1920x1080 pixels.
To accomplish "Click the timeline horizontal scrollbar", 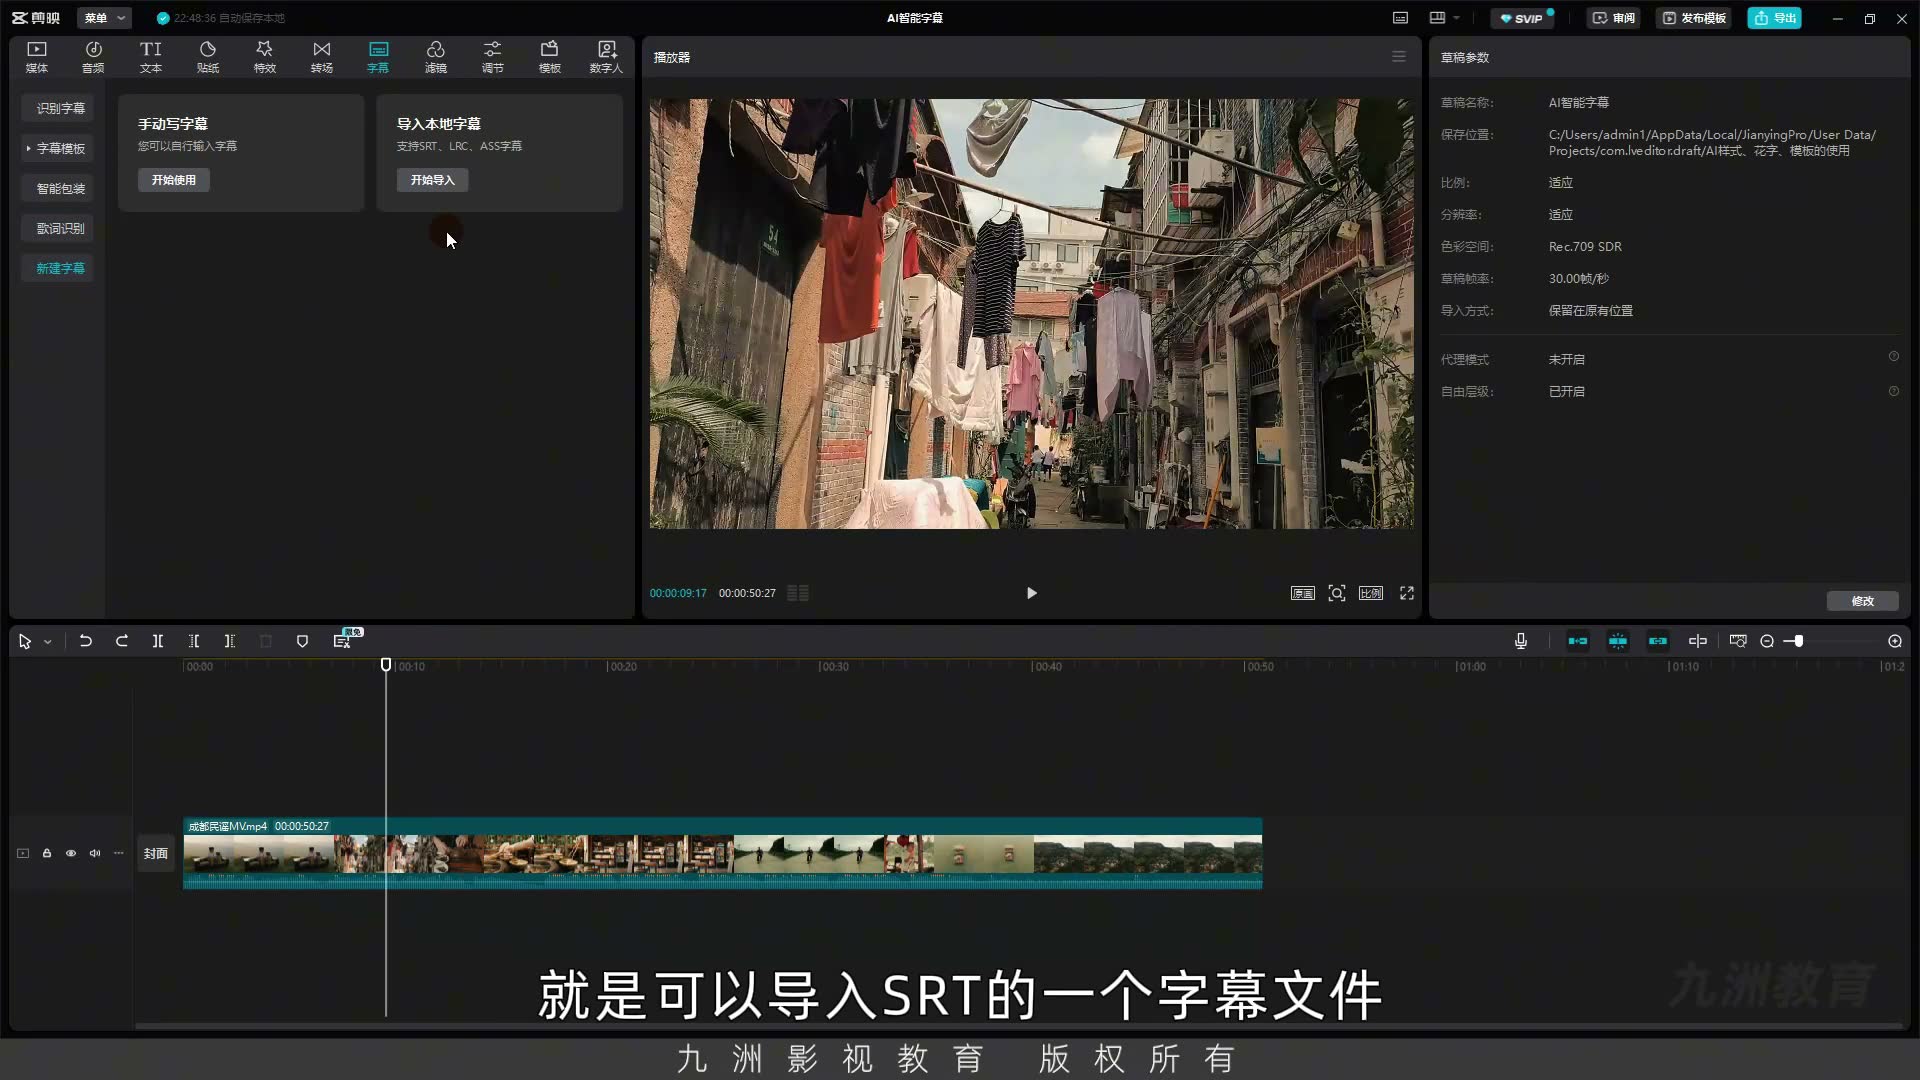I will [1018, 1026].
